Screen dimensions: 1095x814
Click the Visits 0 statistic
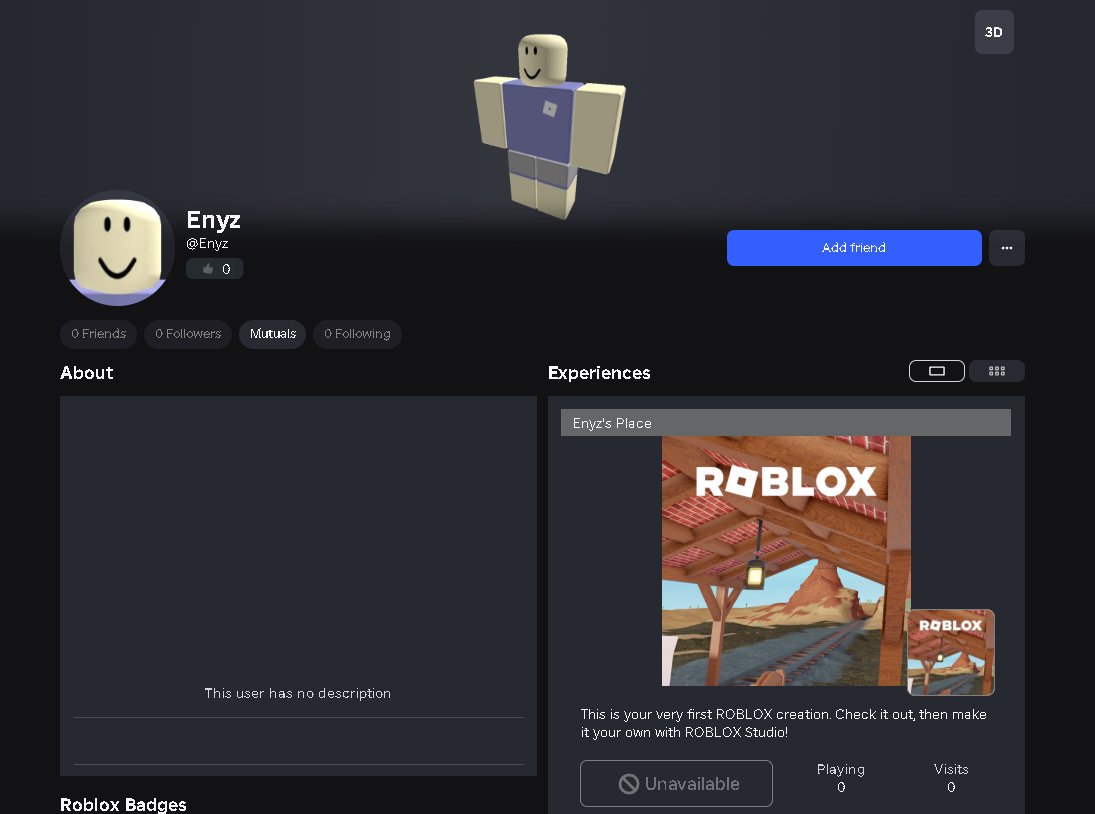pos(951,778)
